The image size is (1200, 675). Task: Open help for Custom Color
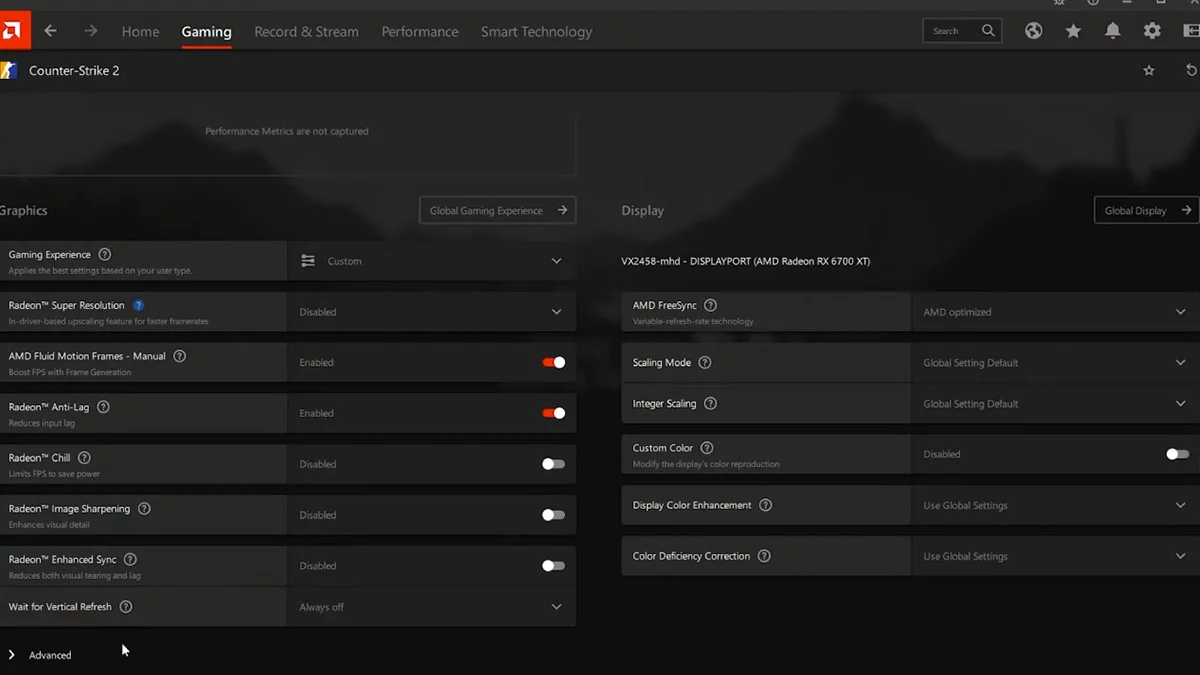[707, 448]
